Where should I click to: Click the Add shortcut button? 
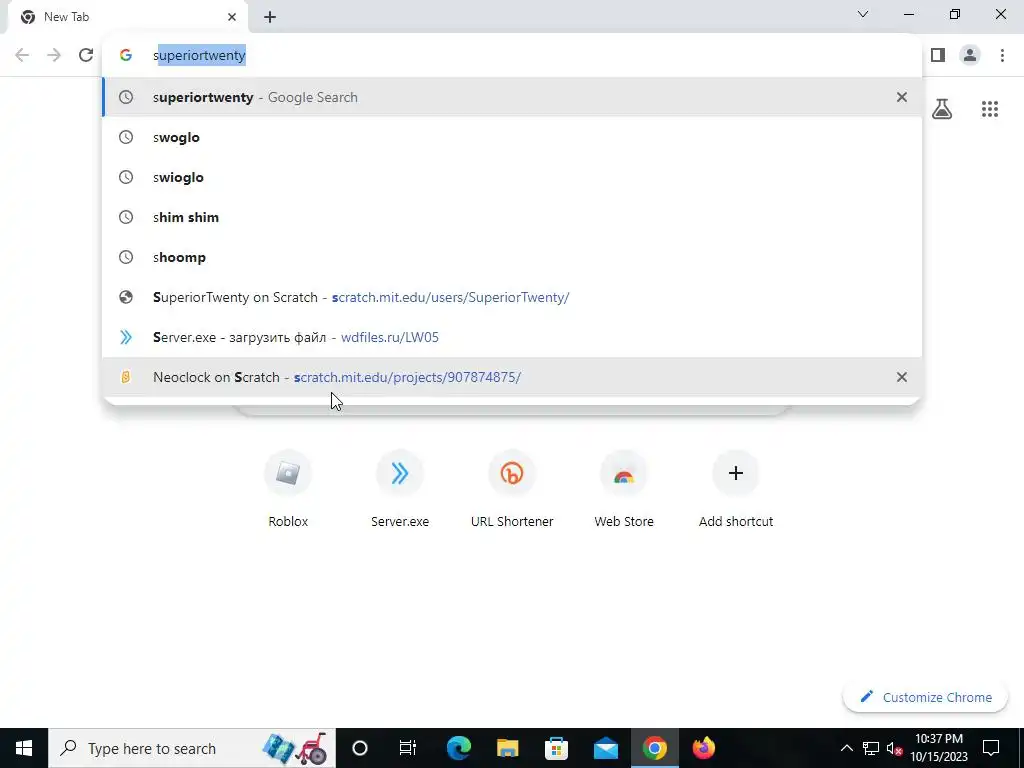coord(736,488)
